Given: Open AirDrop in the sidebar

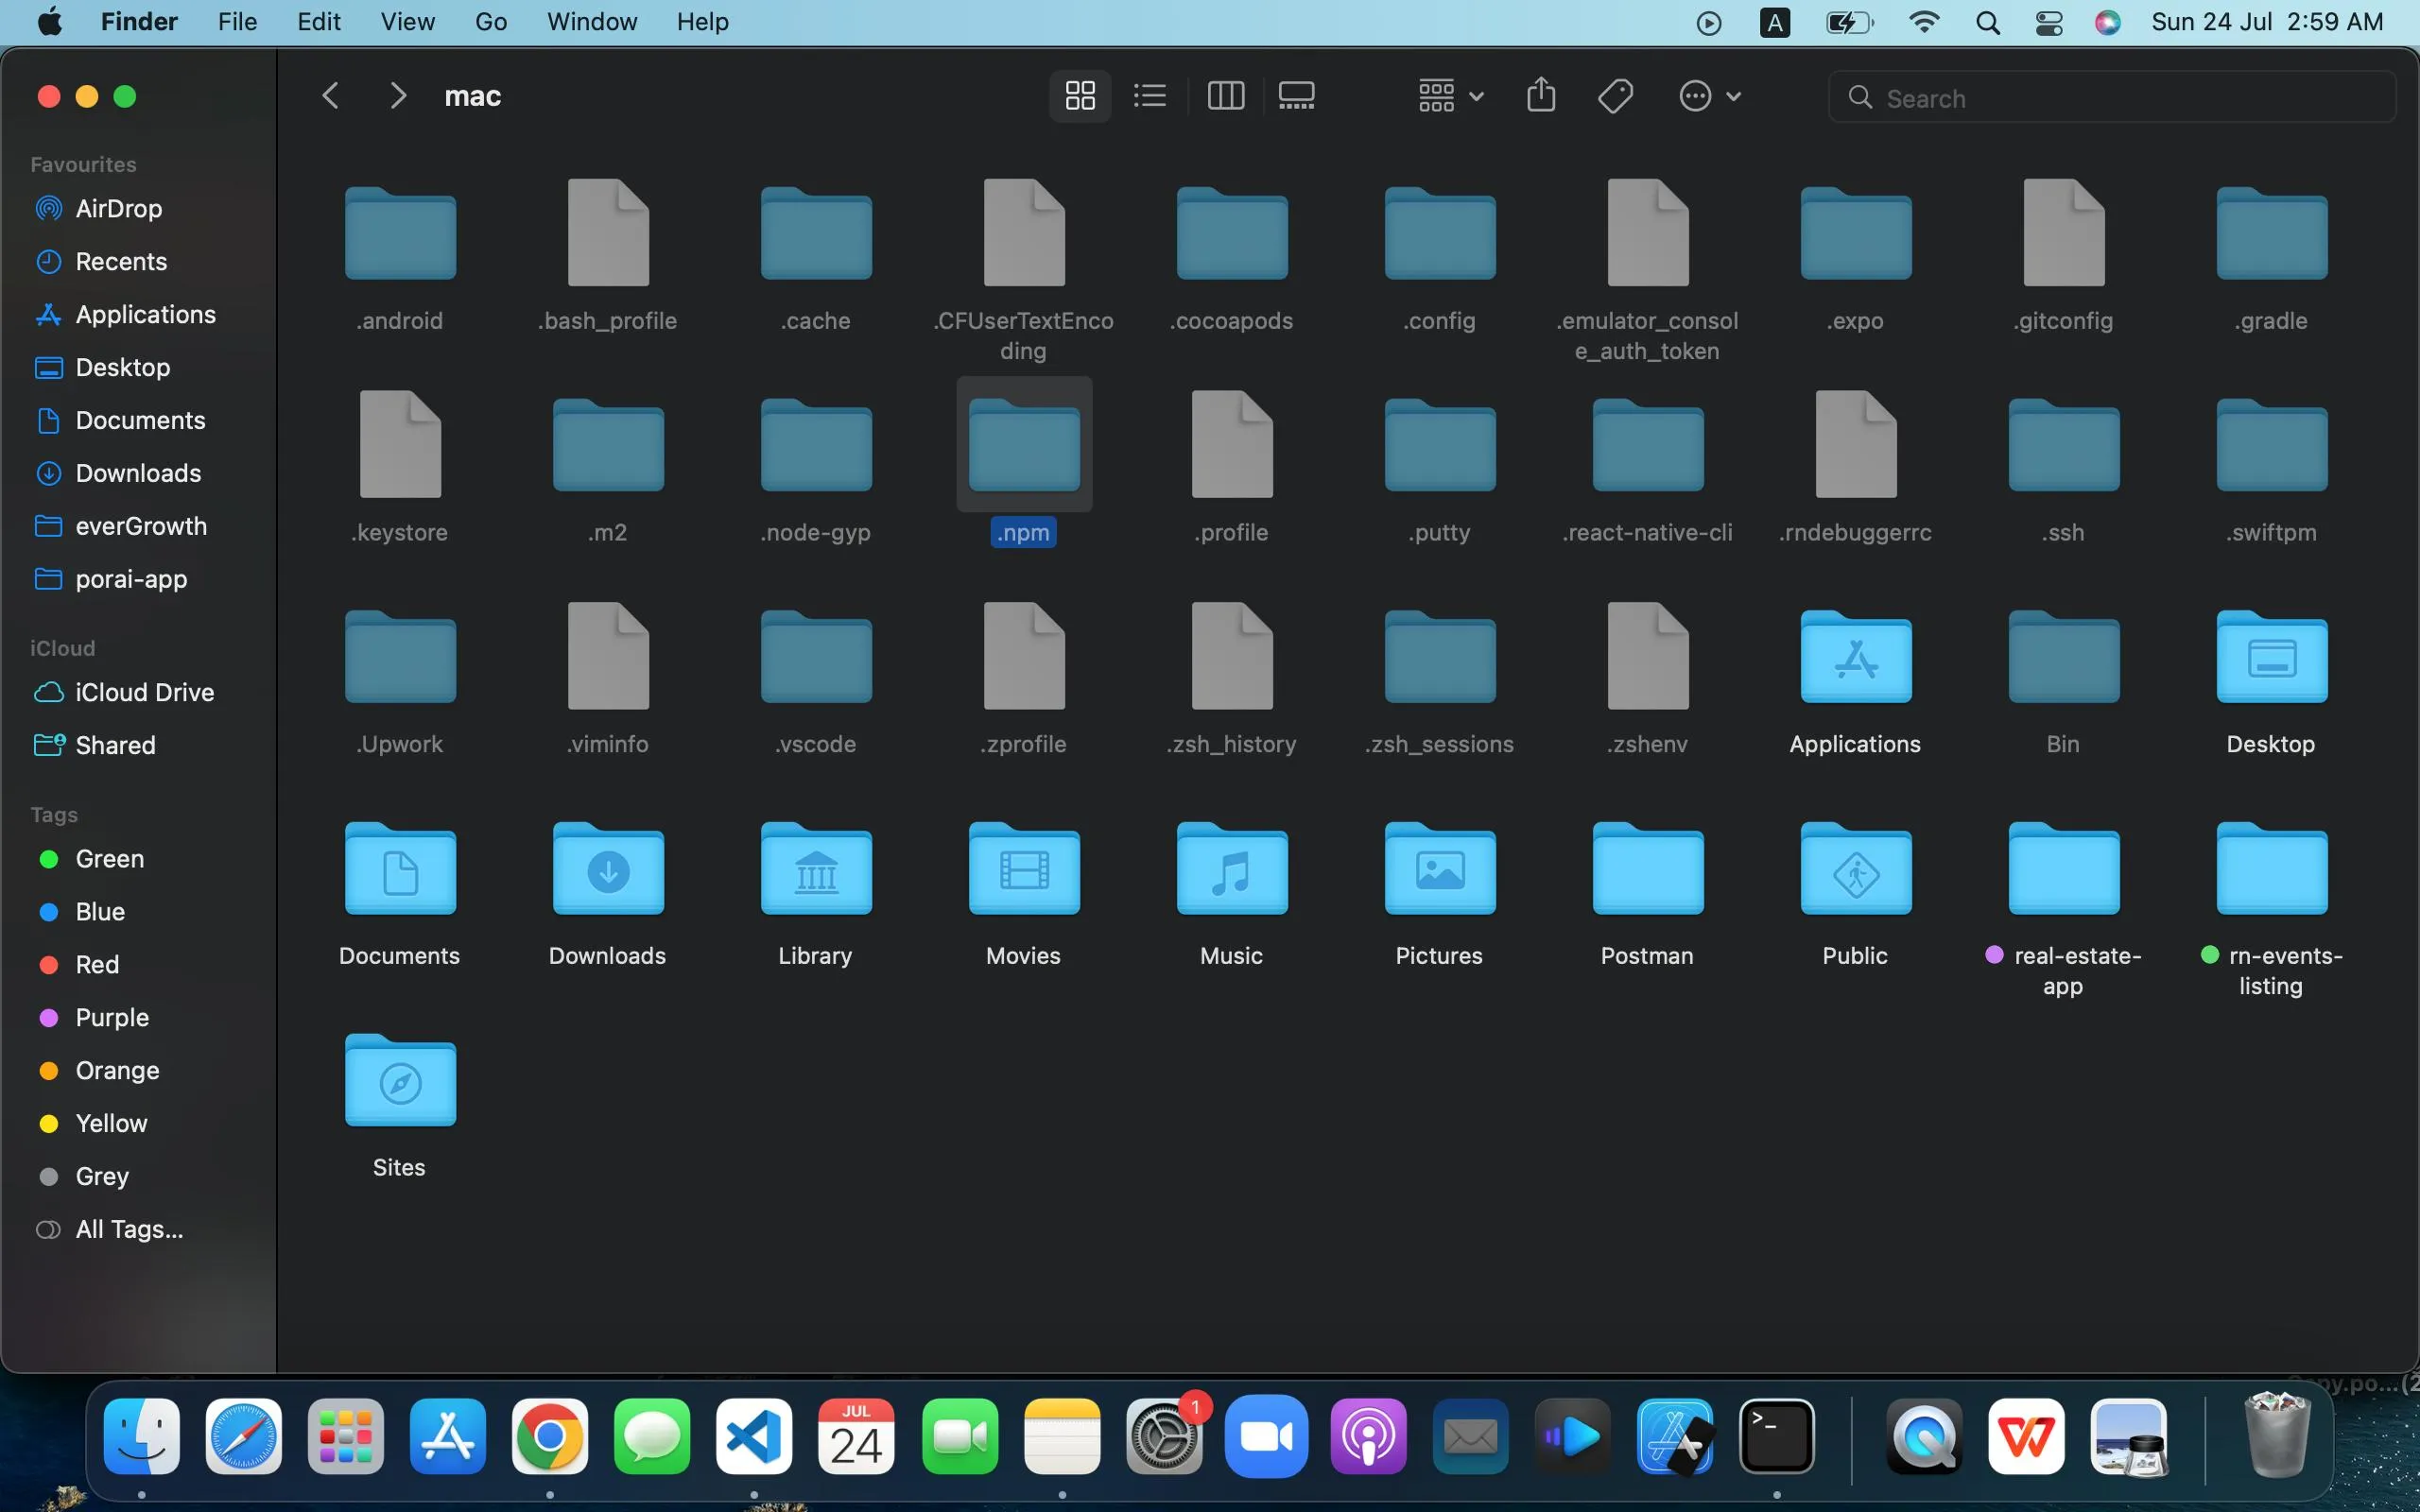Looking at the screenshot, I should click(x=118, y=208).
